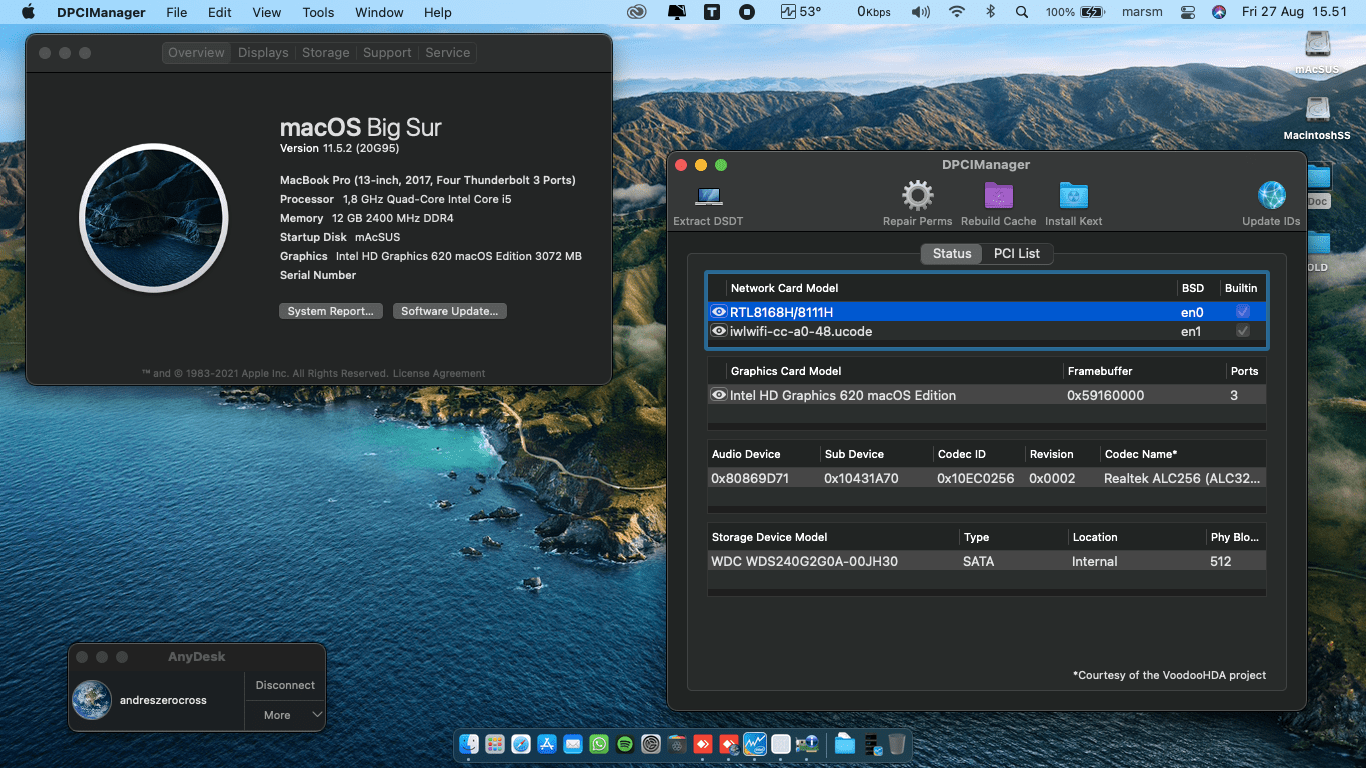Open License Agreement link
Screen dimensions: 1366x768
click(439, 373)
